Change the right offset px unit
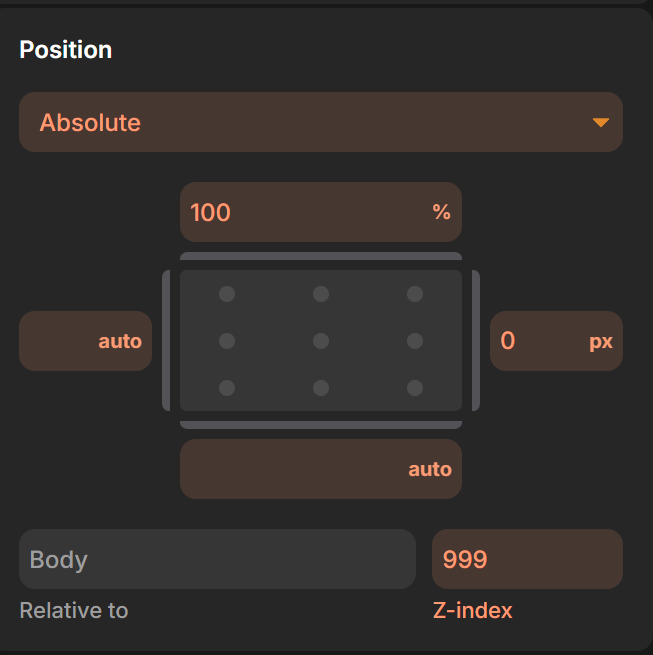The image size is (653, 655). click(x=600, y=341)
